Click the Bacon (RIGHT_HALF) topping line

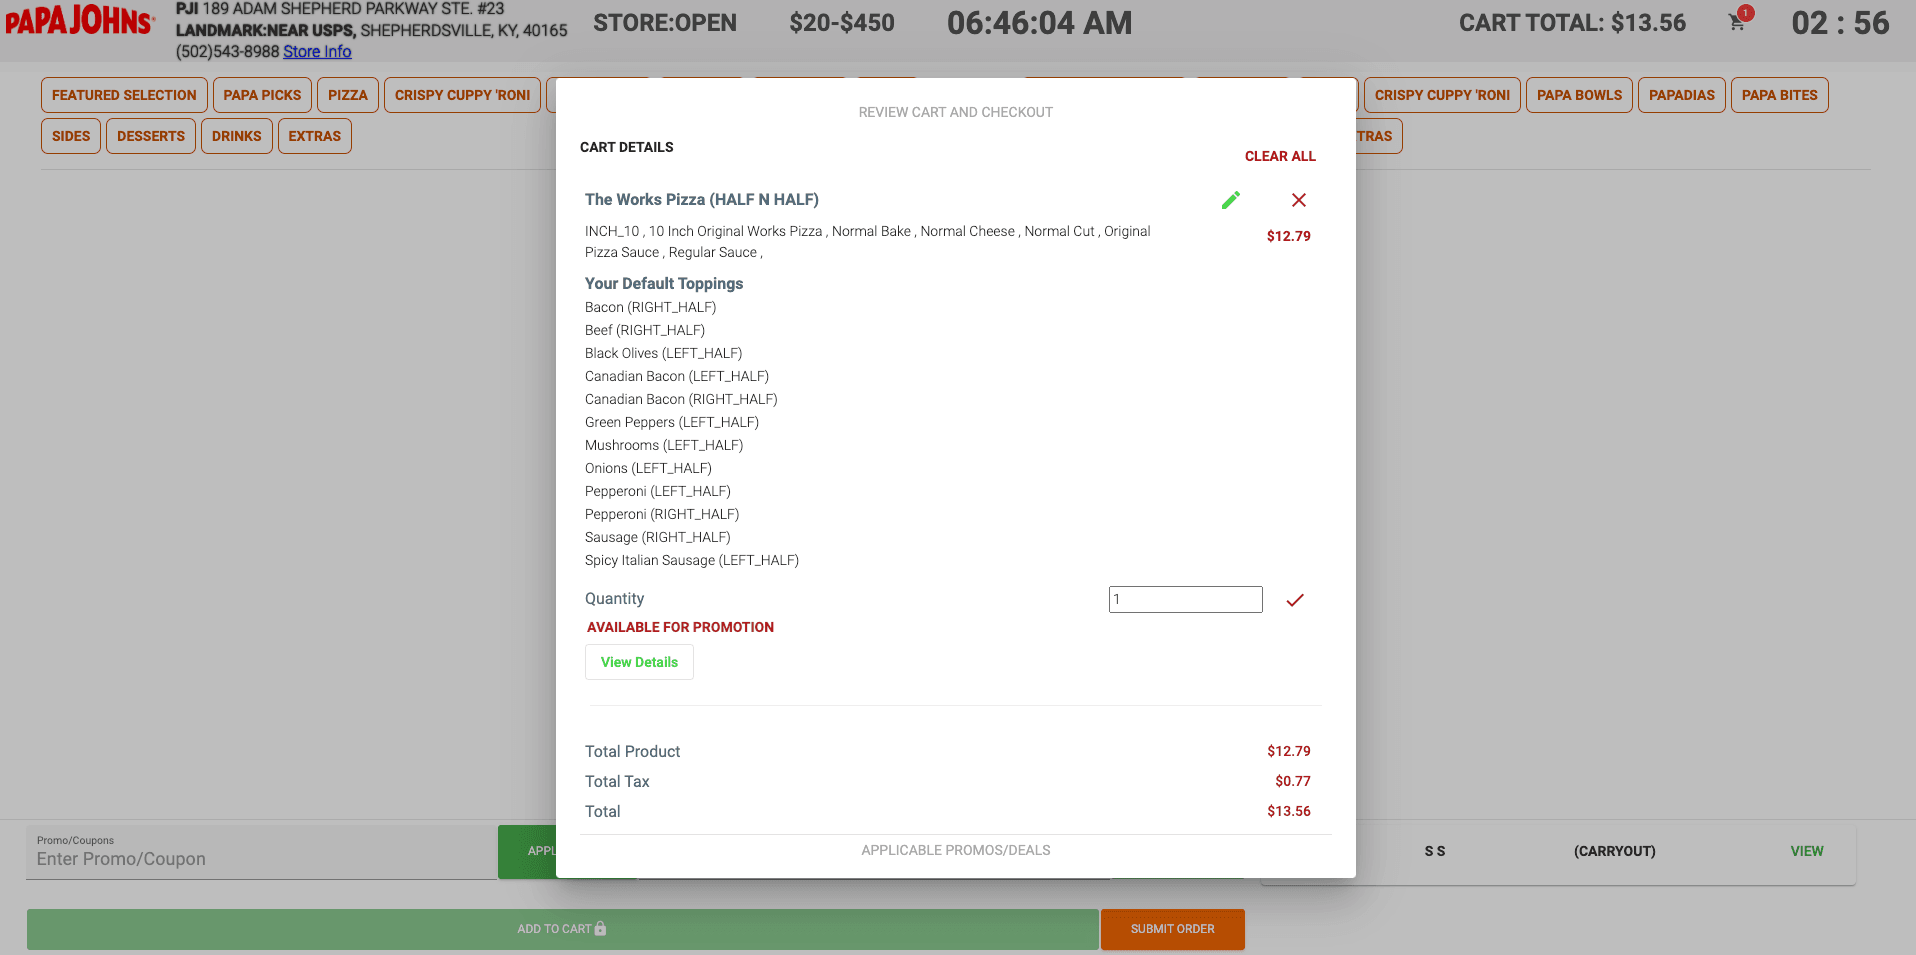click(x=651, y=307)
